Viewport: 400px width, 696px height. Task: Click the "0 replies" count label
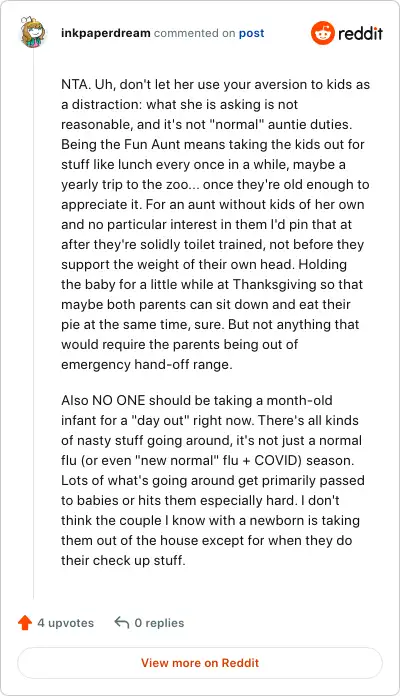(x=159, y=623)
